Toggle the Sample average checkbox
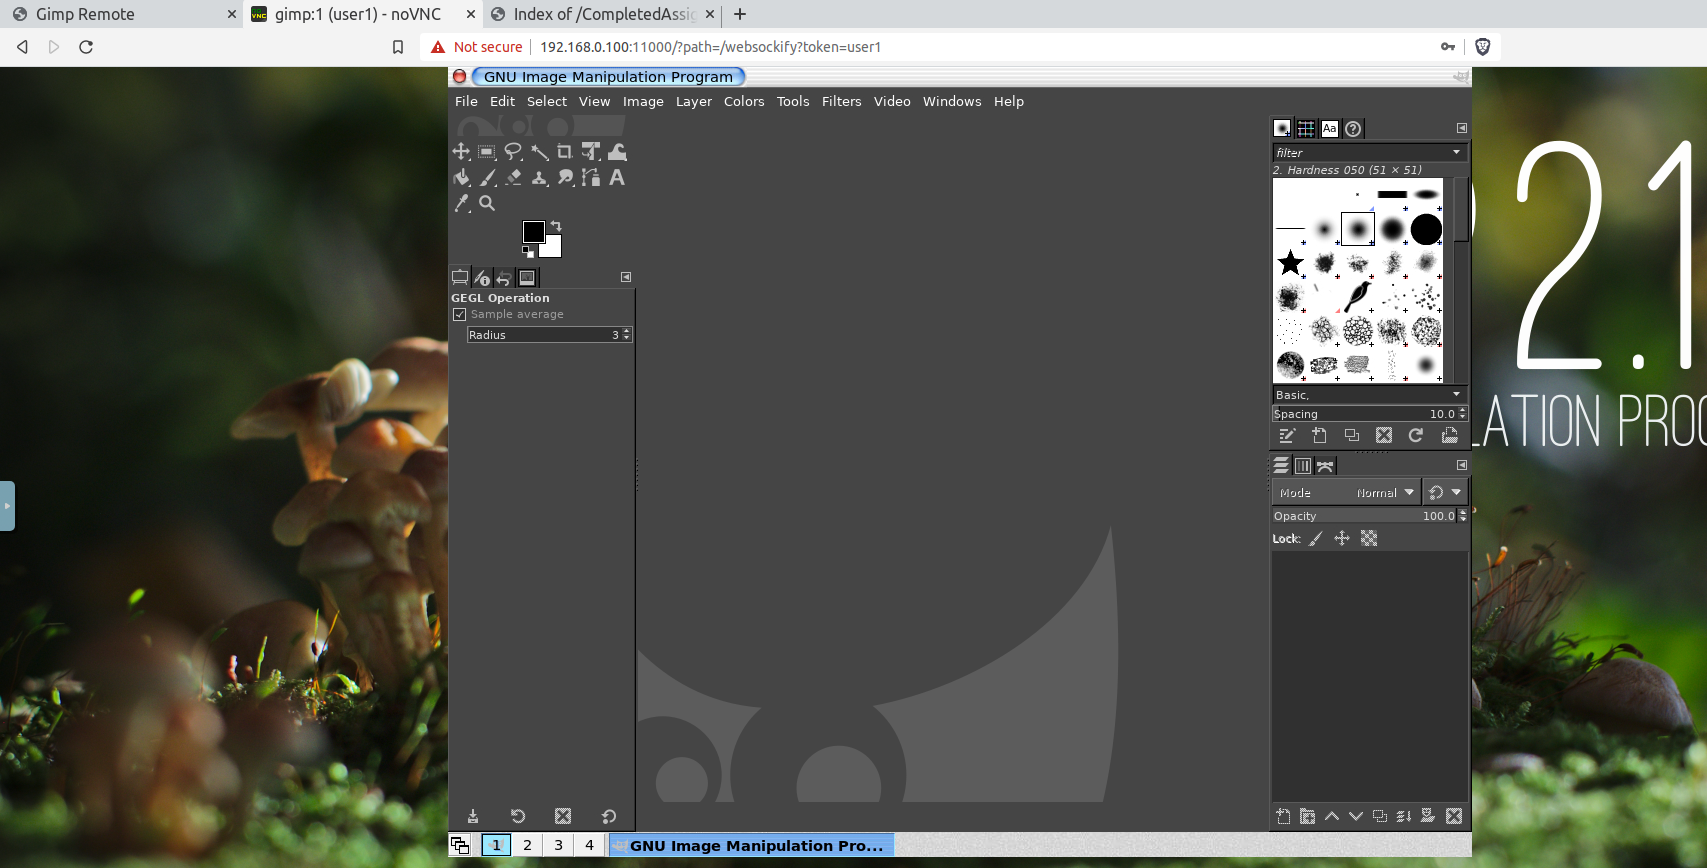The width and height of the screenshot is (1707, 868). (x=460, y=314)
